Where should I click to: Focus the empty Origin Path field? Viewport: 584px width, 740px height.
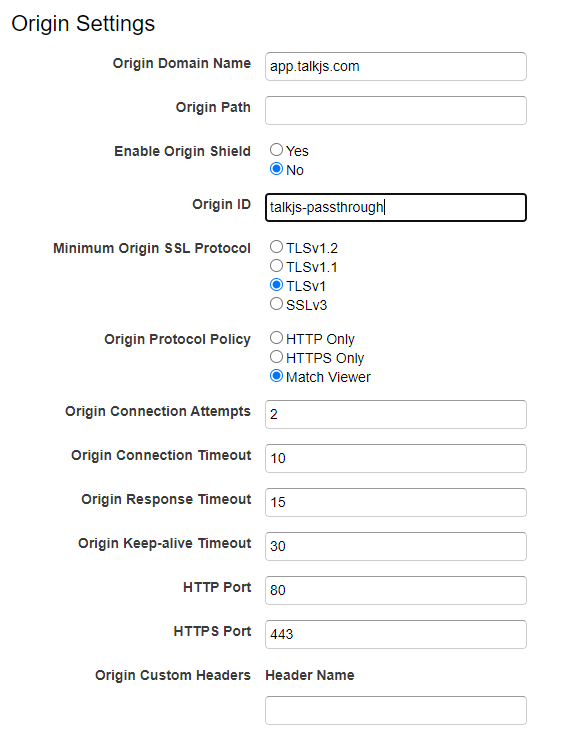click(396, 110)
